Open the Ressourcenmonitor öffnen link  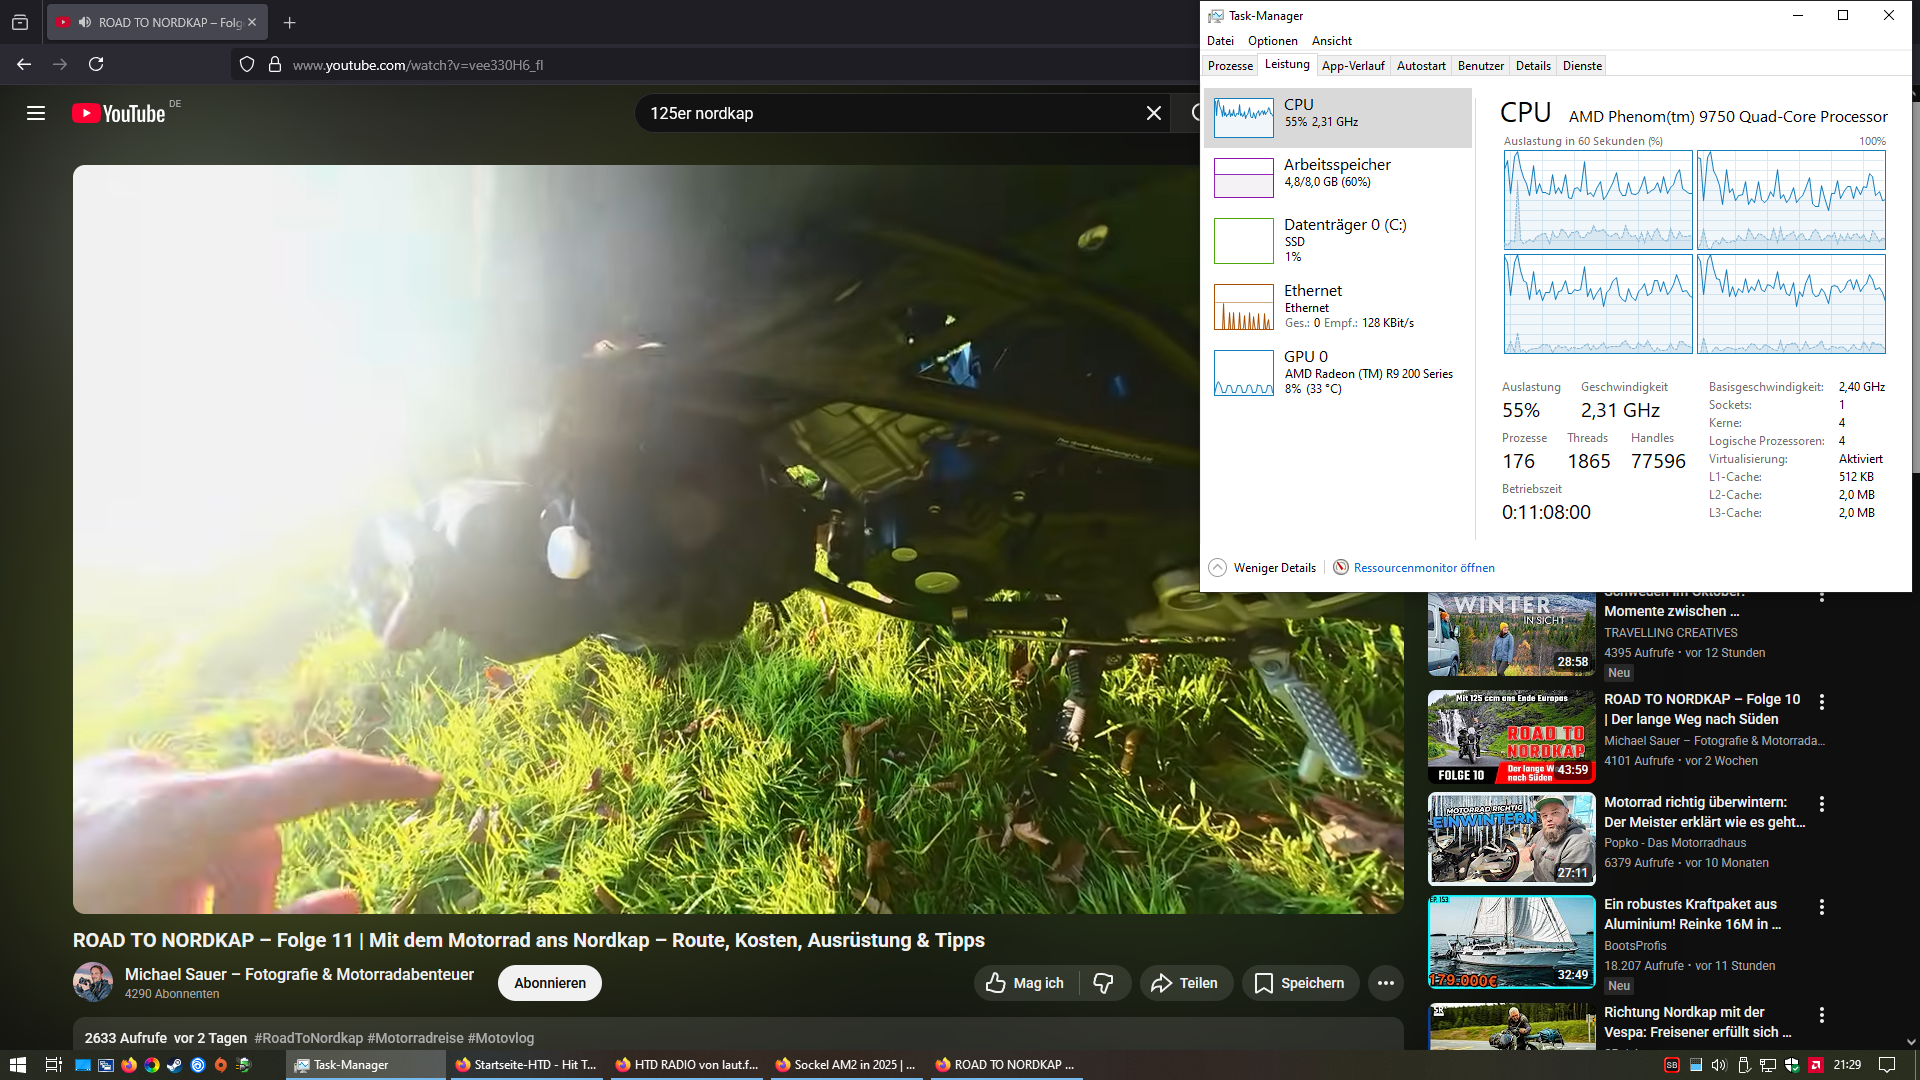[1423, 567]
